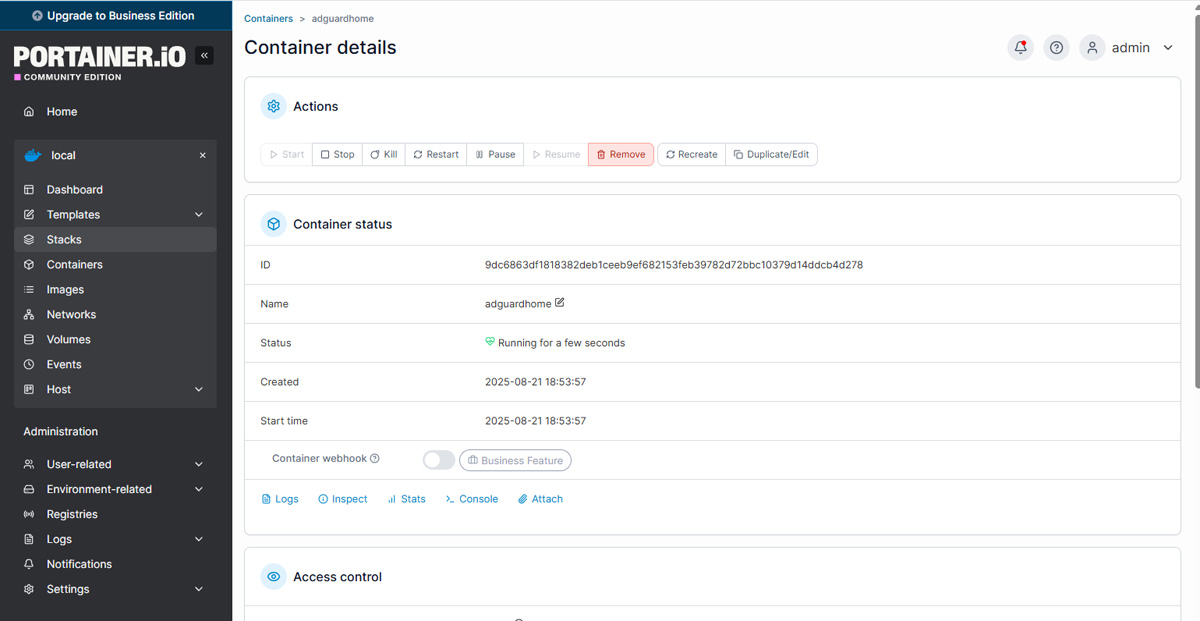Click the greyed-out Resume button

[x=556, y=155]
